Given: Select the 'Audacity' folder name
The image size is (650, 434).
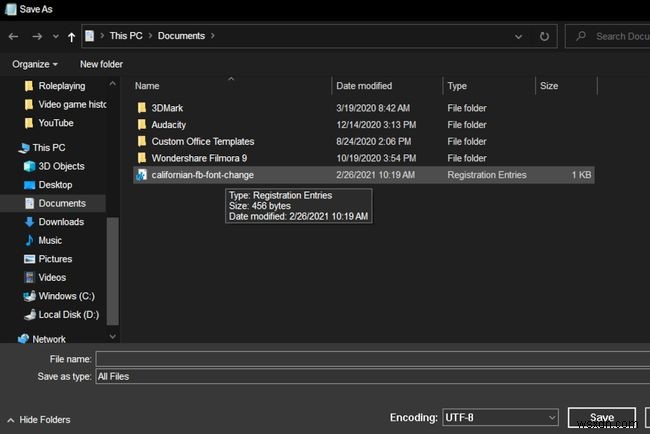Looking at the screenshot, I should click(x=168, y=125).
